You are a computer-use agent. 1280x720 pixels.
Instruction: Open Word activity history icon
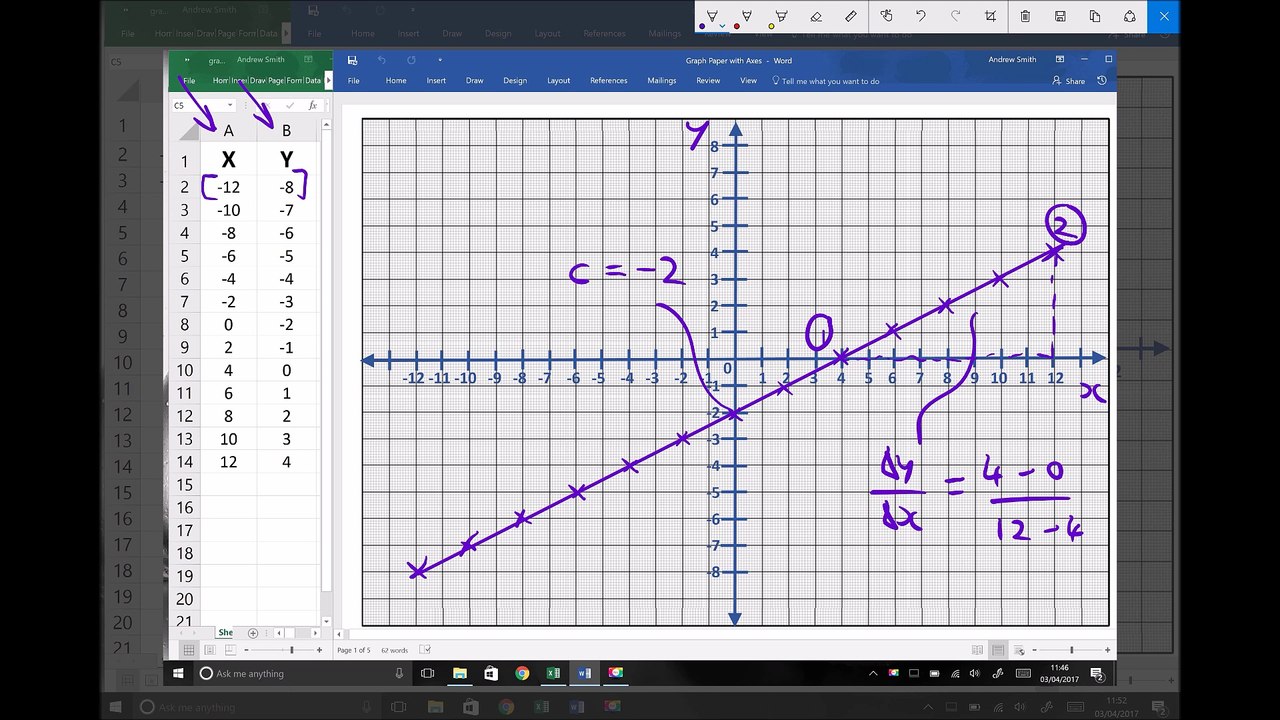[1102, 81]
